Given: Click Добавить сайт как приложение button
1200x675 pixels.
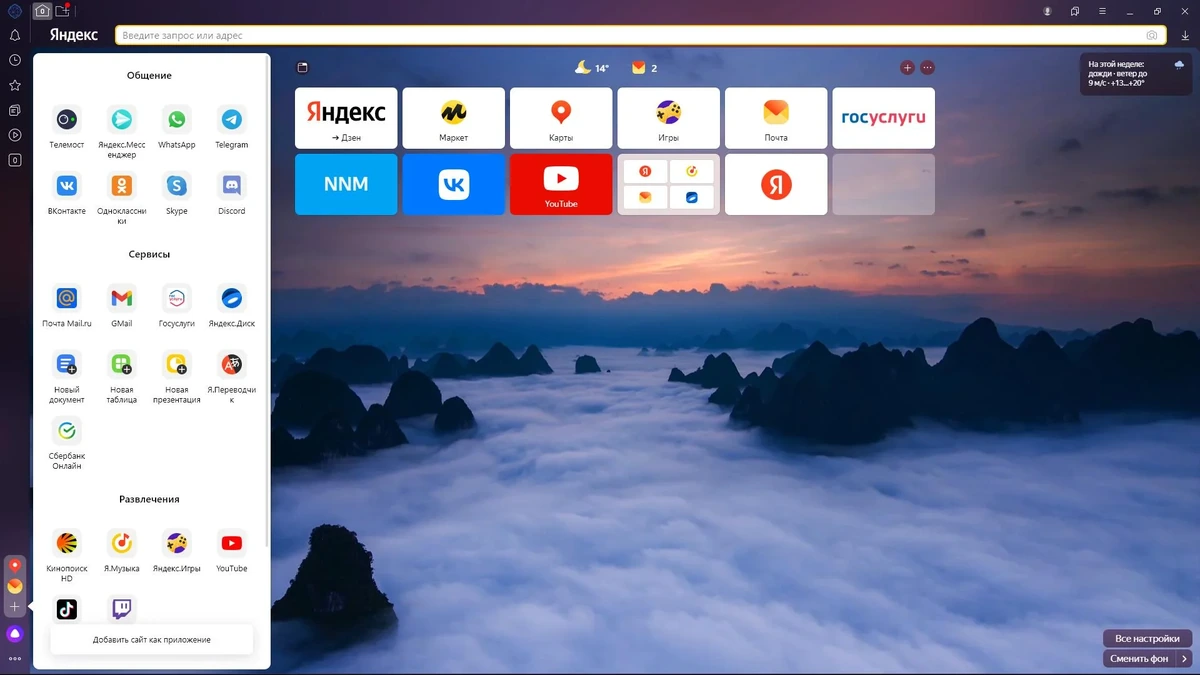Looking at the screenshot, I should point(151,639).
